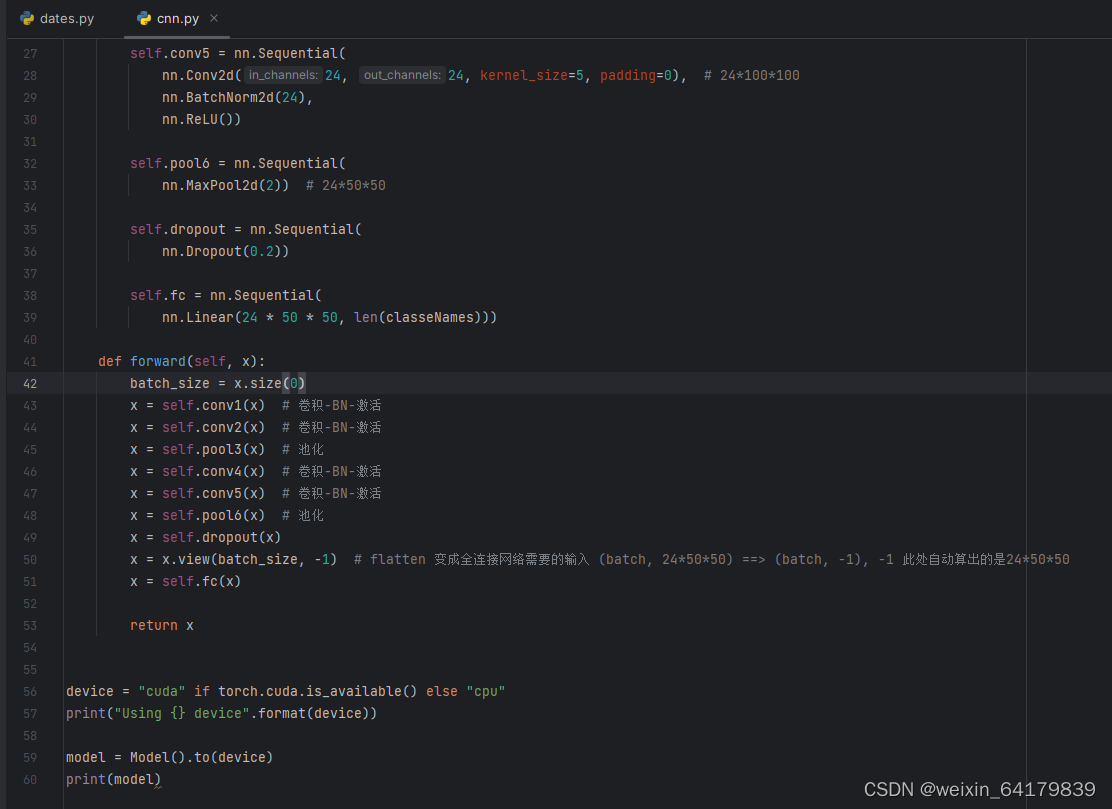Click line number 42 in the gutter

click(30, 384)
